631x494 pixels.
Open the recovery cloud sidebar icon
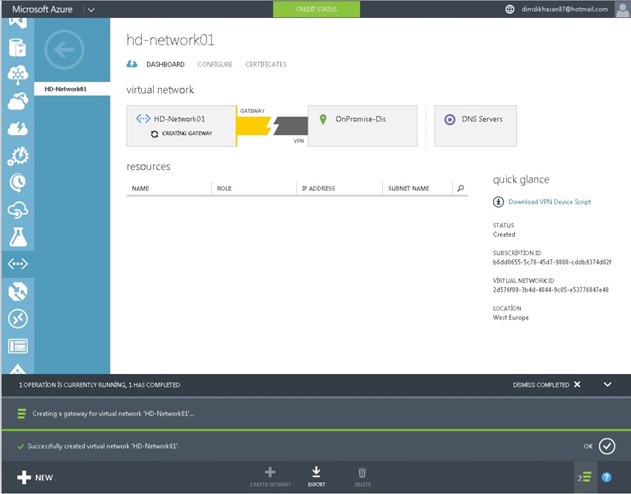[x=18, y=210]
